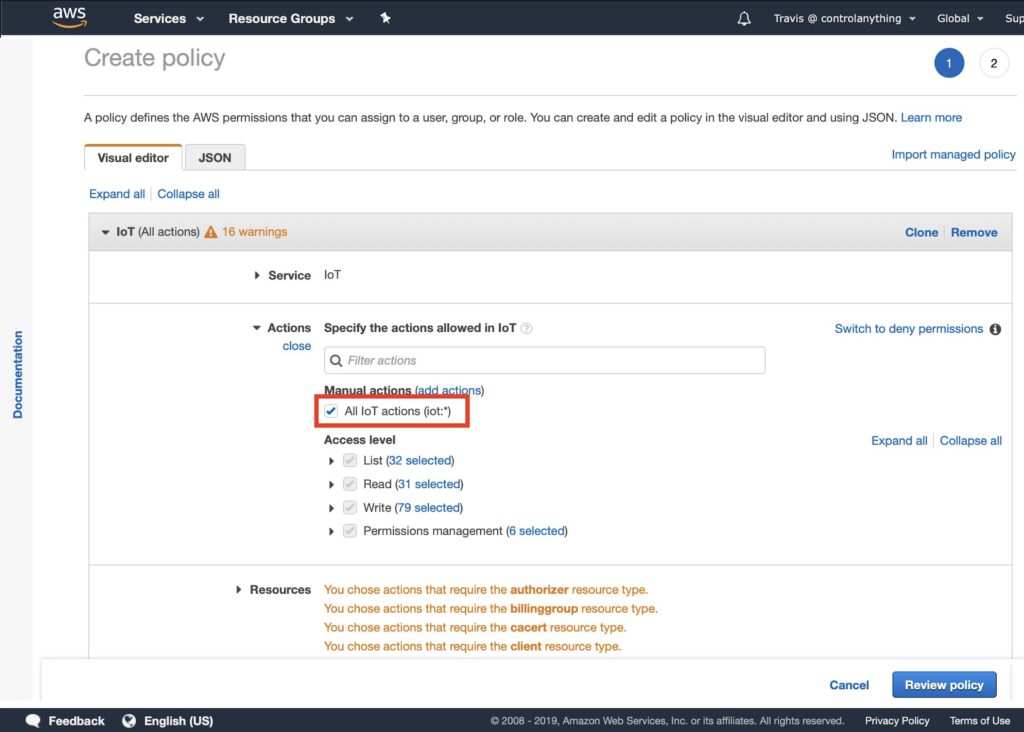Select the Visual editor tab
The height and width of the screenshot is (732, 1024).
(133, 157)
